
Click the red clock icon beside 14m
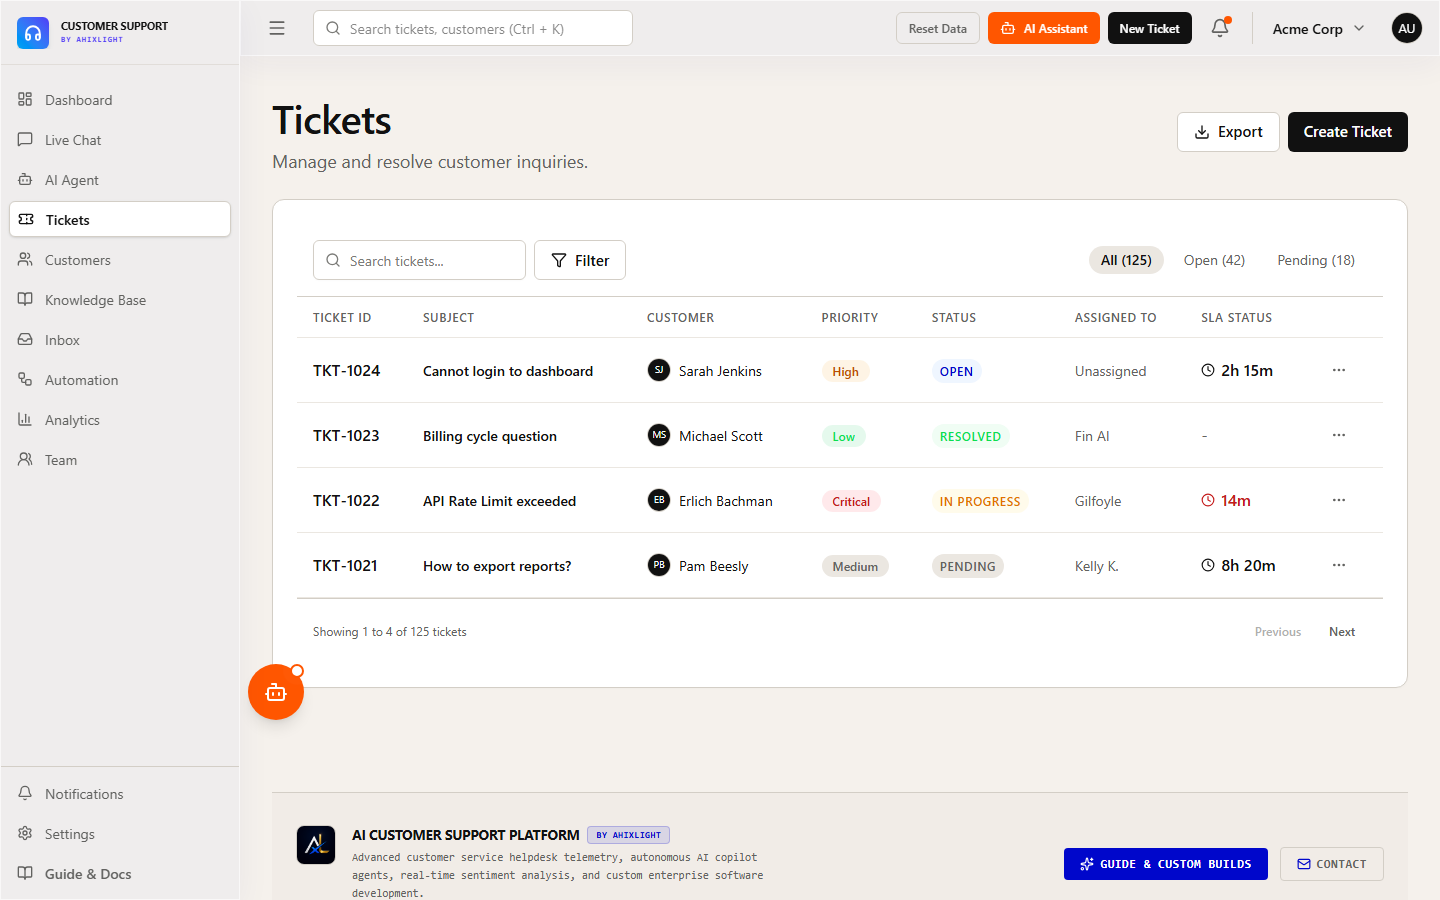(x=1208, y=500)
